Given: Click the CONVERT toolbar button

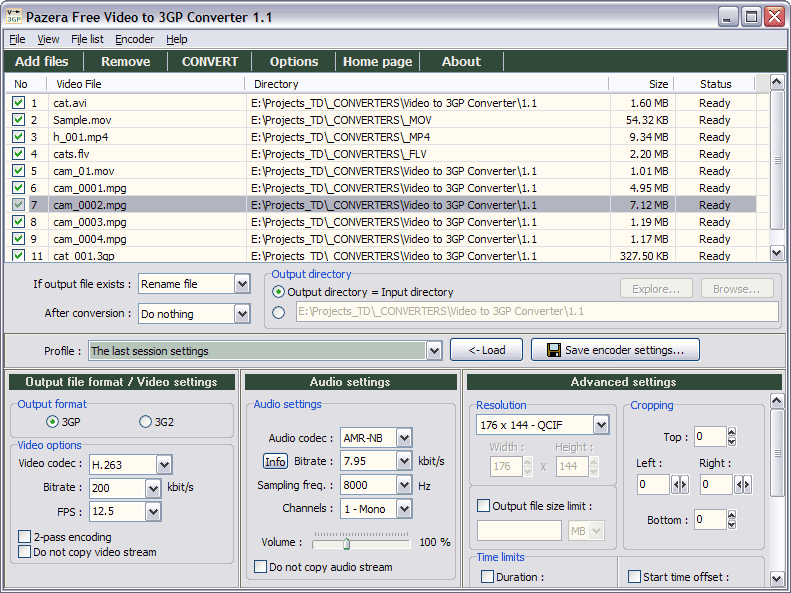Looking at the screenshot, I should point(210,62).
